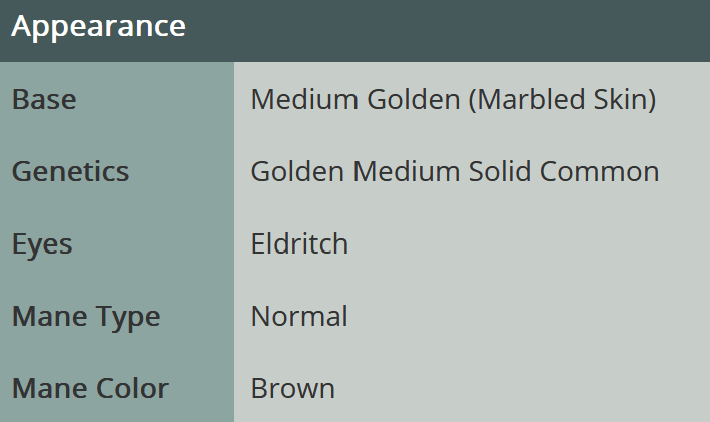This screenshot has height=422, width=710.
Task: Click the Genetics row label
Action: tap(70, 172)
